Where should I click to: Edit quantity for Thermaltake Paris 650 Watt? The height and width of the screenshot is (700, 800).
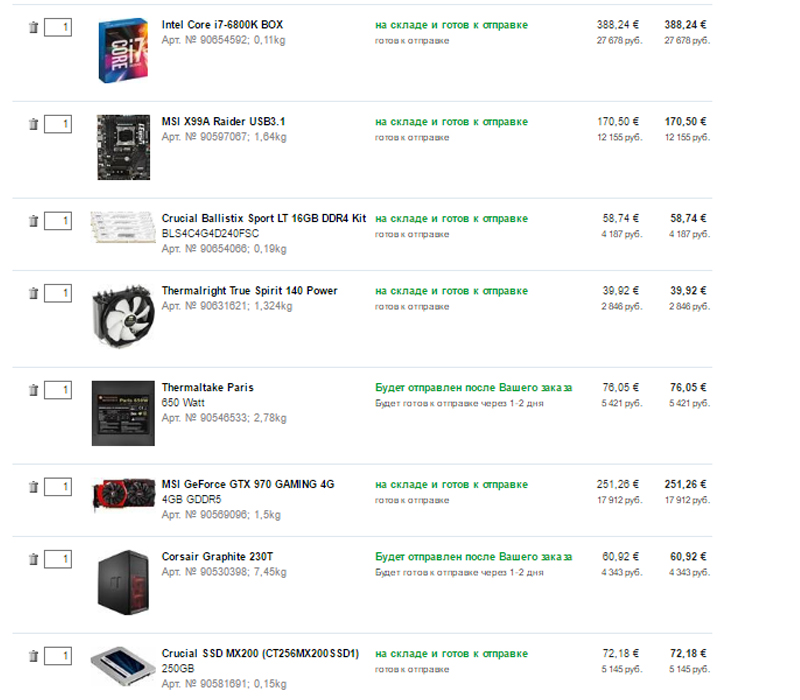(58, 390)
